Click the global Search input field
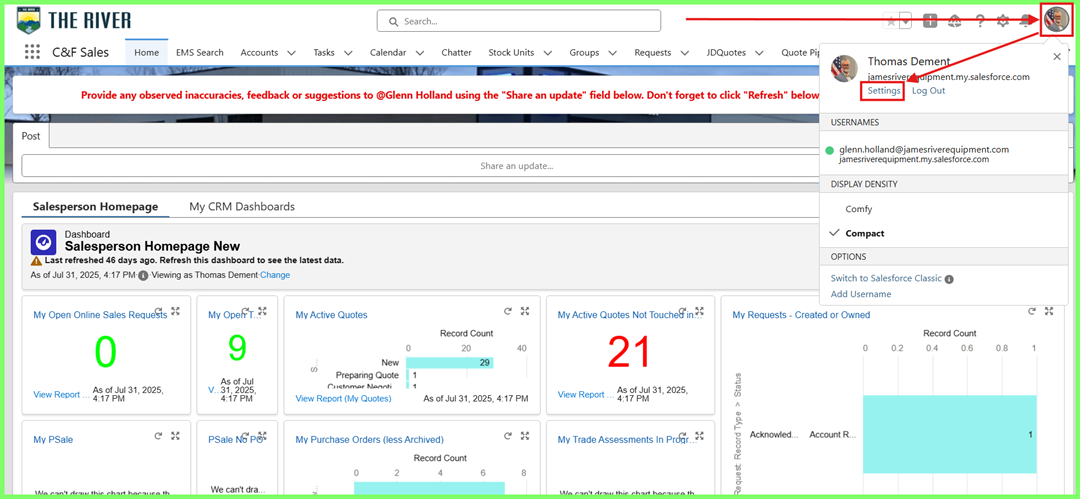This screenshot has width=1080, height=499. pos(519,21)
